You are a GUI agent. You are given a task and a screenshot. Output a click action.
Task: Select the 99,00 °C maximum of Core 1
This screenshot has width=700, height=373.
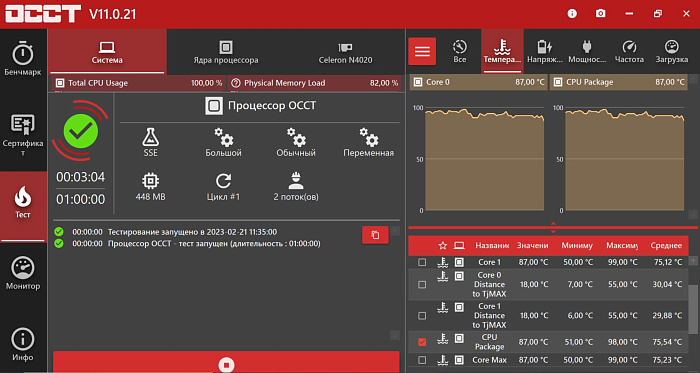tap(622, 262)
